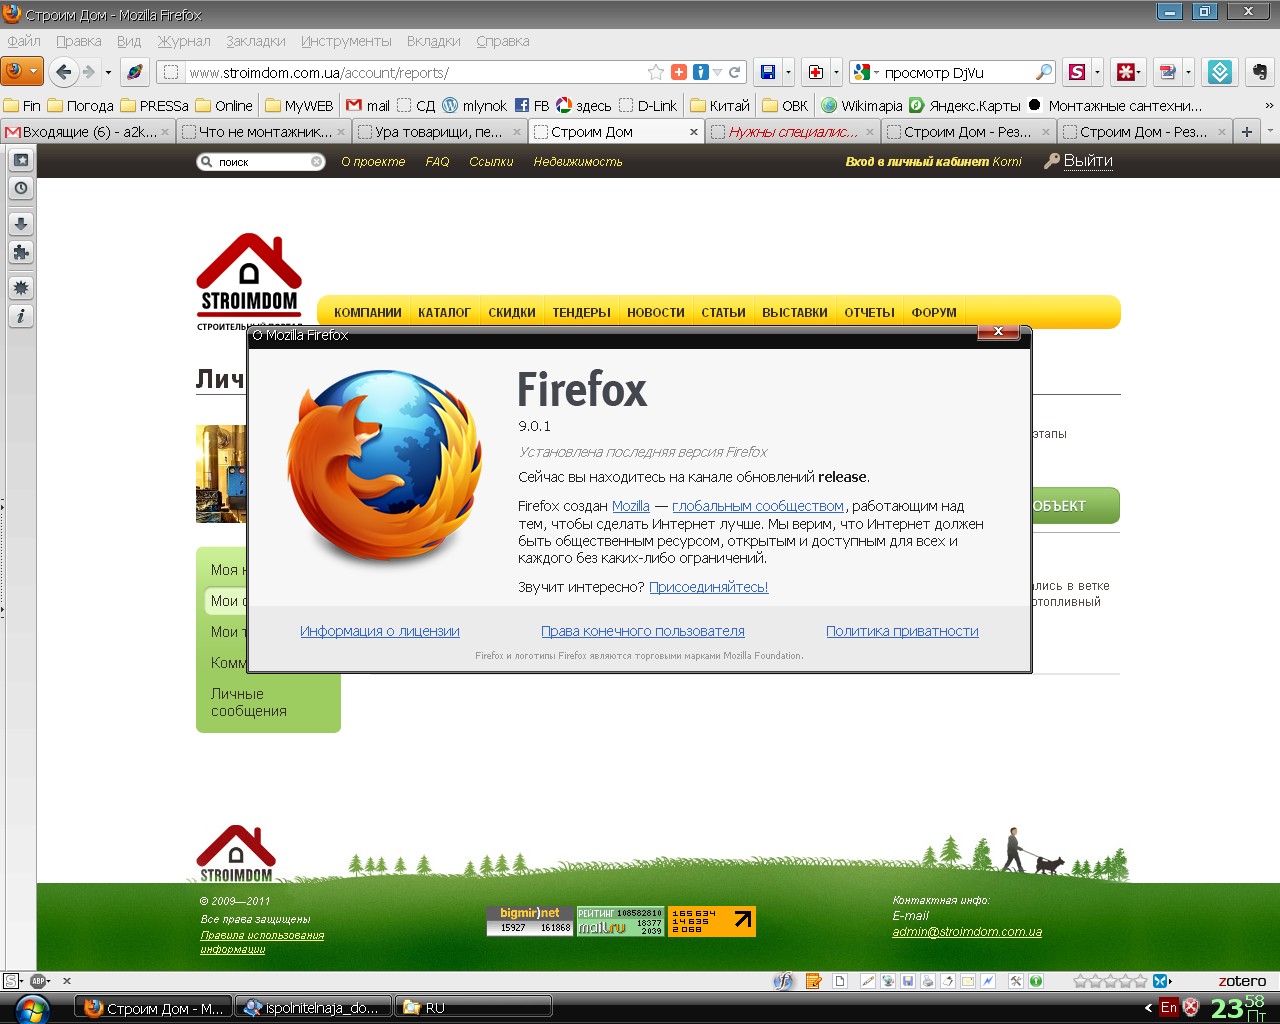Open the back/forward history dropdown arrow
Viewport: 1280px width, 1024px height.
coord(108,72)
